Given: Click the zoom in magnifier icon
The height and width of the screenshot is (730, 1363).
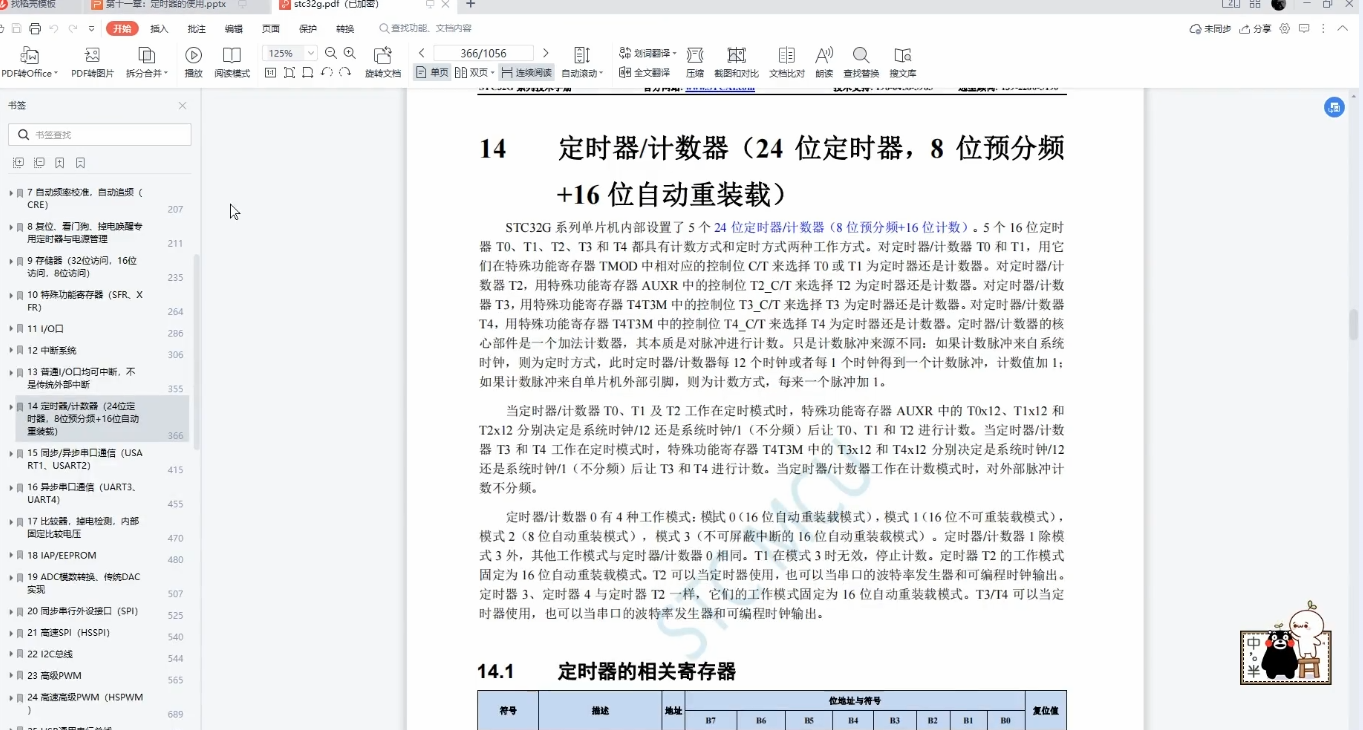Looking at the screenshot, I should 350,53.
